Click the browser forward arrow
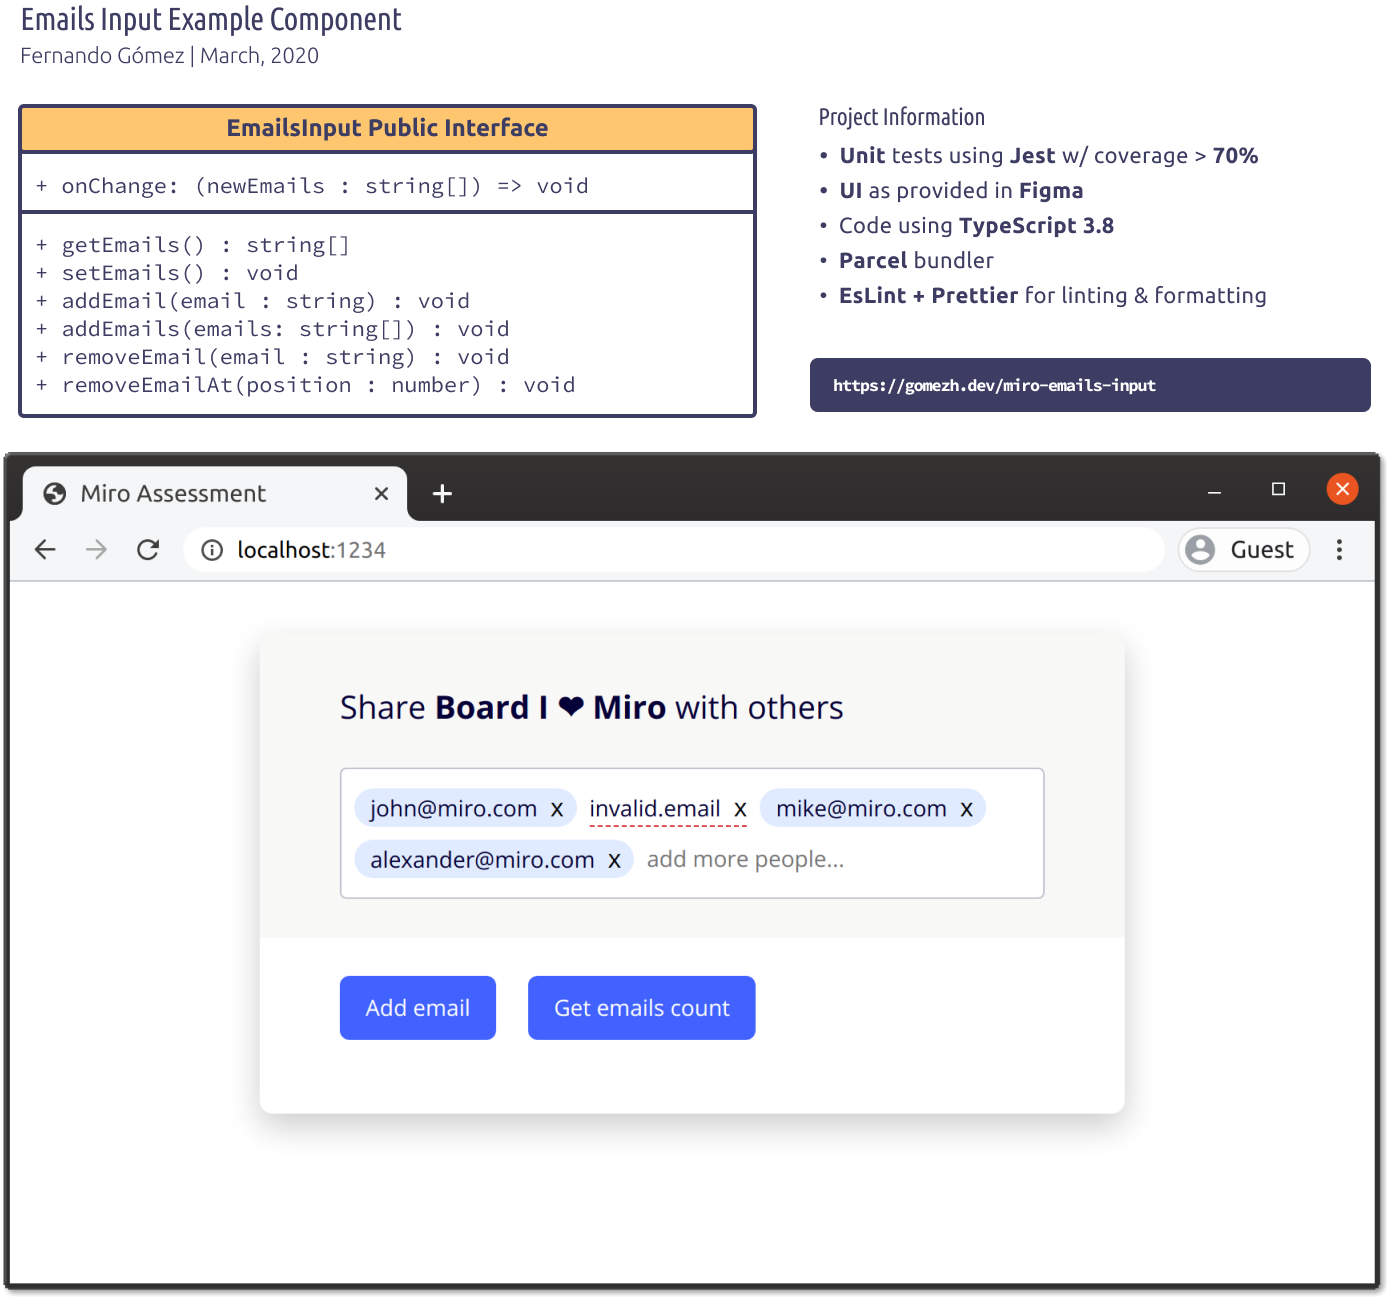Viewport: 1387px width, 1297px height. (96, 550)
